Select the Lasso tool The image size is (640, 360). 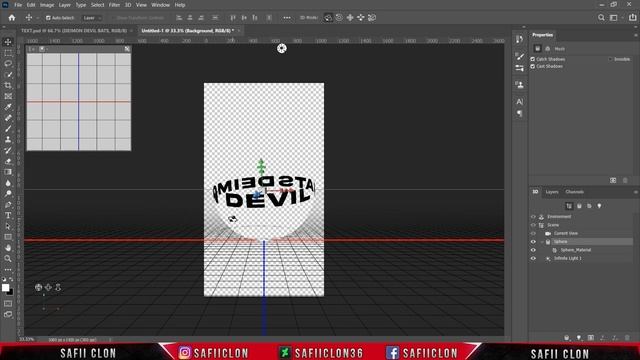8,64
